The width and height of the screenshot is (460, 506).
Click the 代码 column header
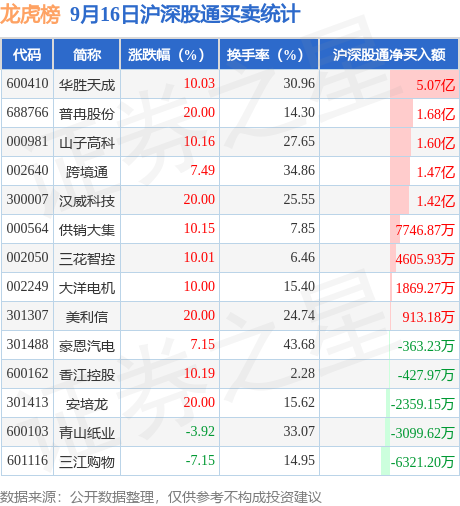[27, 54]
